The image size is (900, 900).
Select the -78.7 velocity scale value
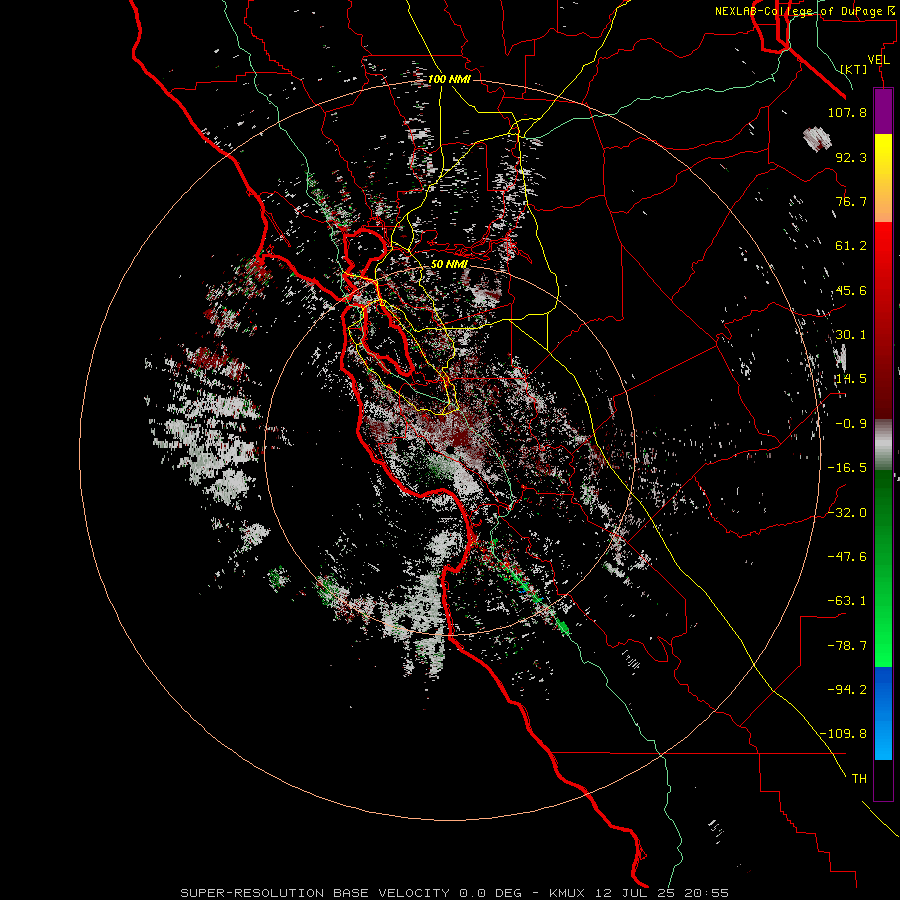click(847, 646)
